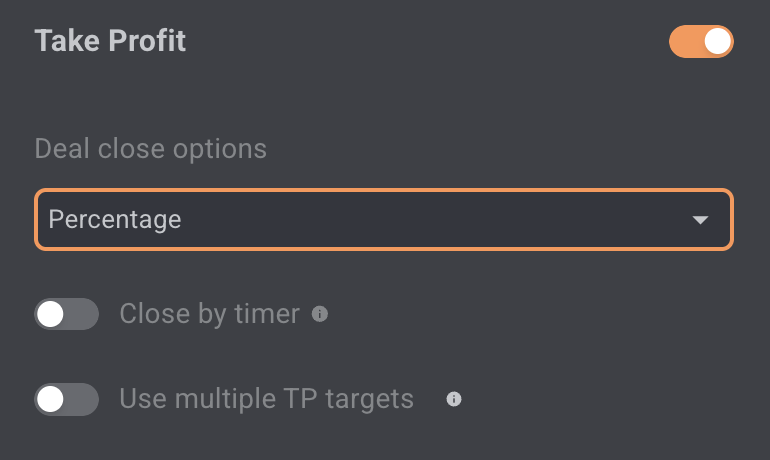Show the Close by timer tooltip icon
The width and height of the screenshot is (770, 460).
tap(320, 314)
